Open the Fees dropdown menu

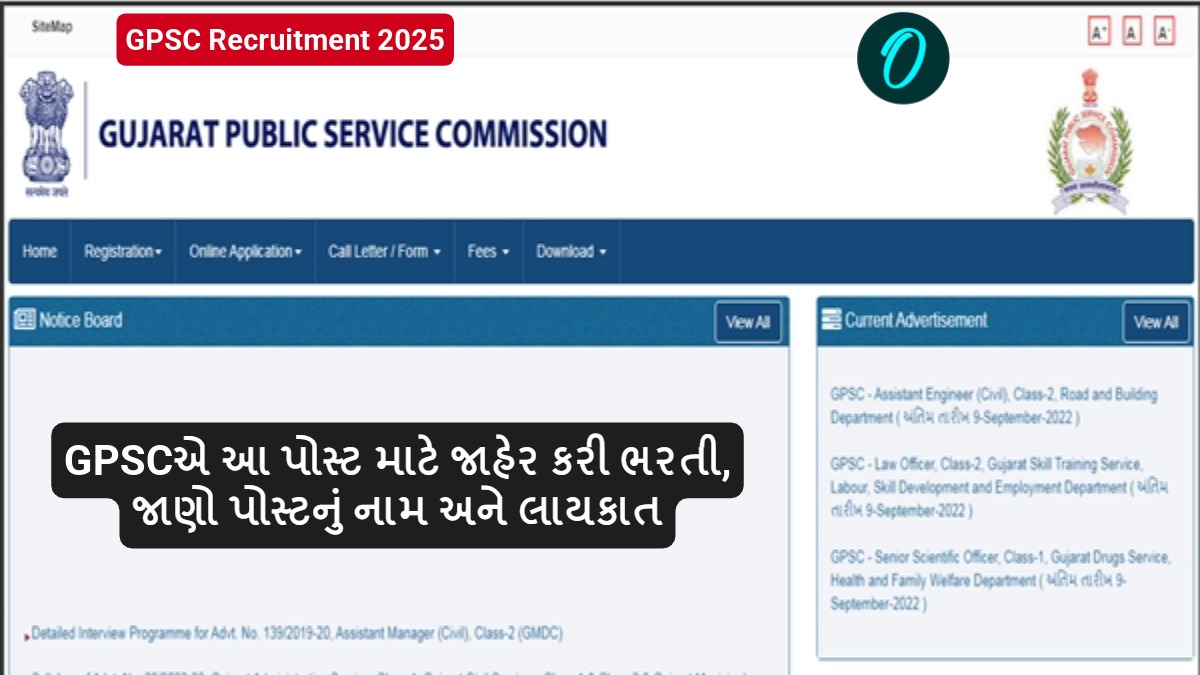click(x=488, y=252)
